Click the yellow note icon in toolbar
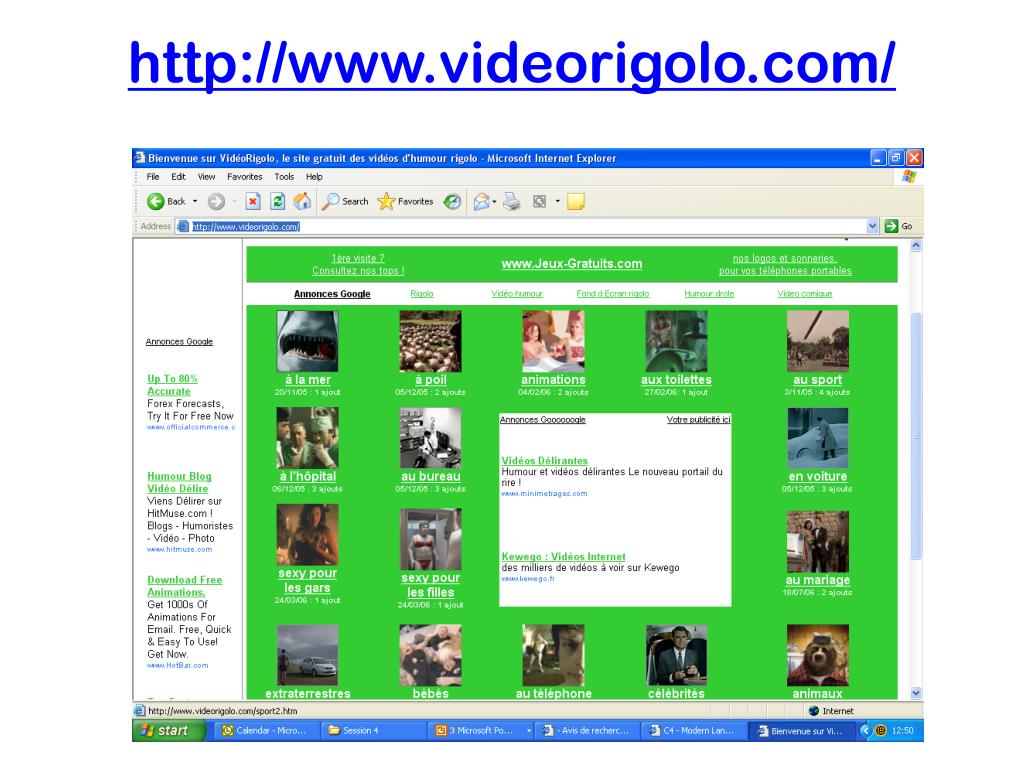Screen dimensions: 1024x768 click(575, 201)
